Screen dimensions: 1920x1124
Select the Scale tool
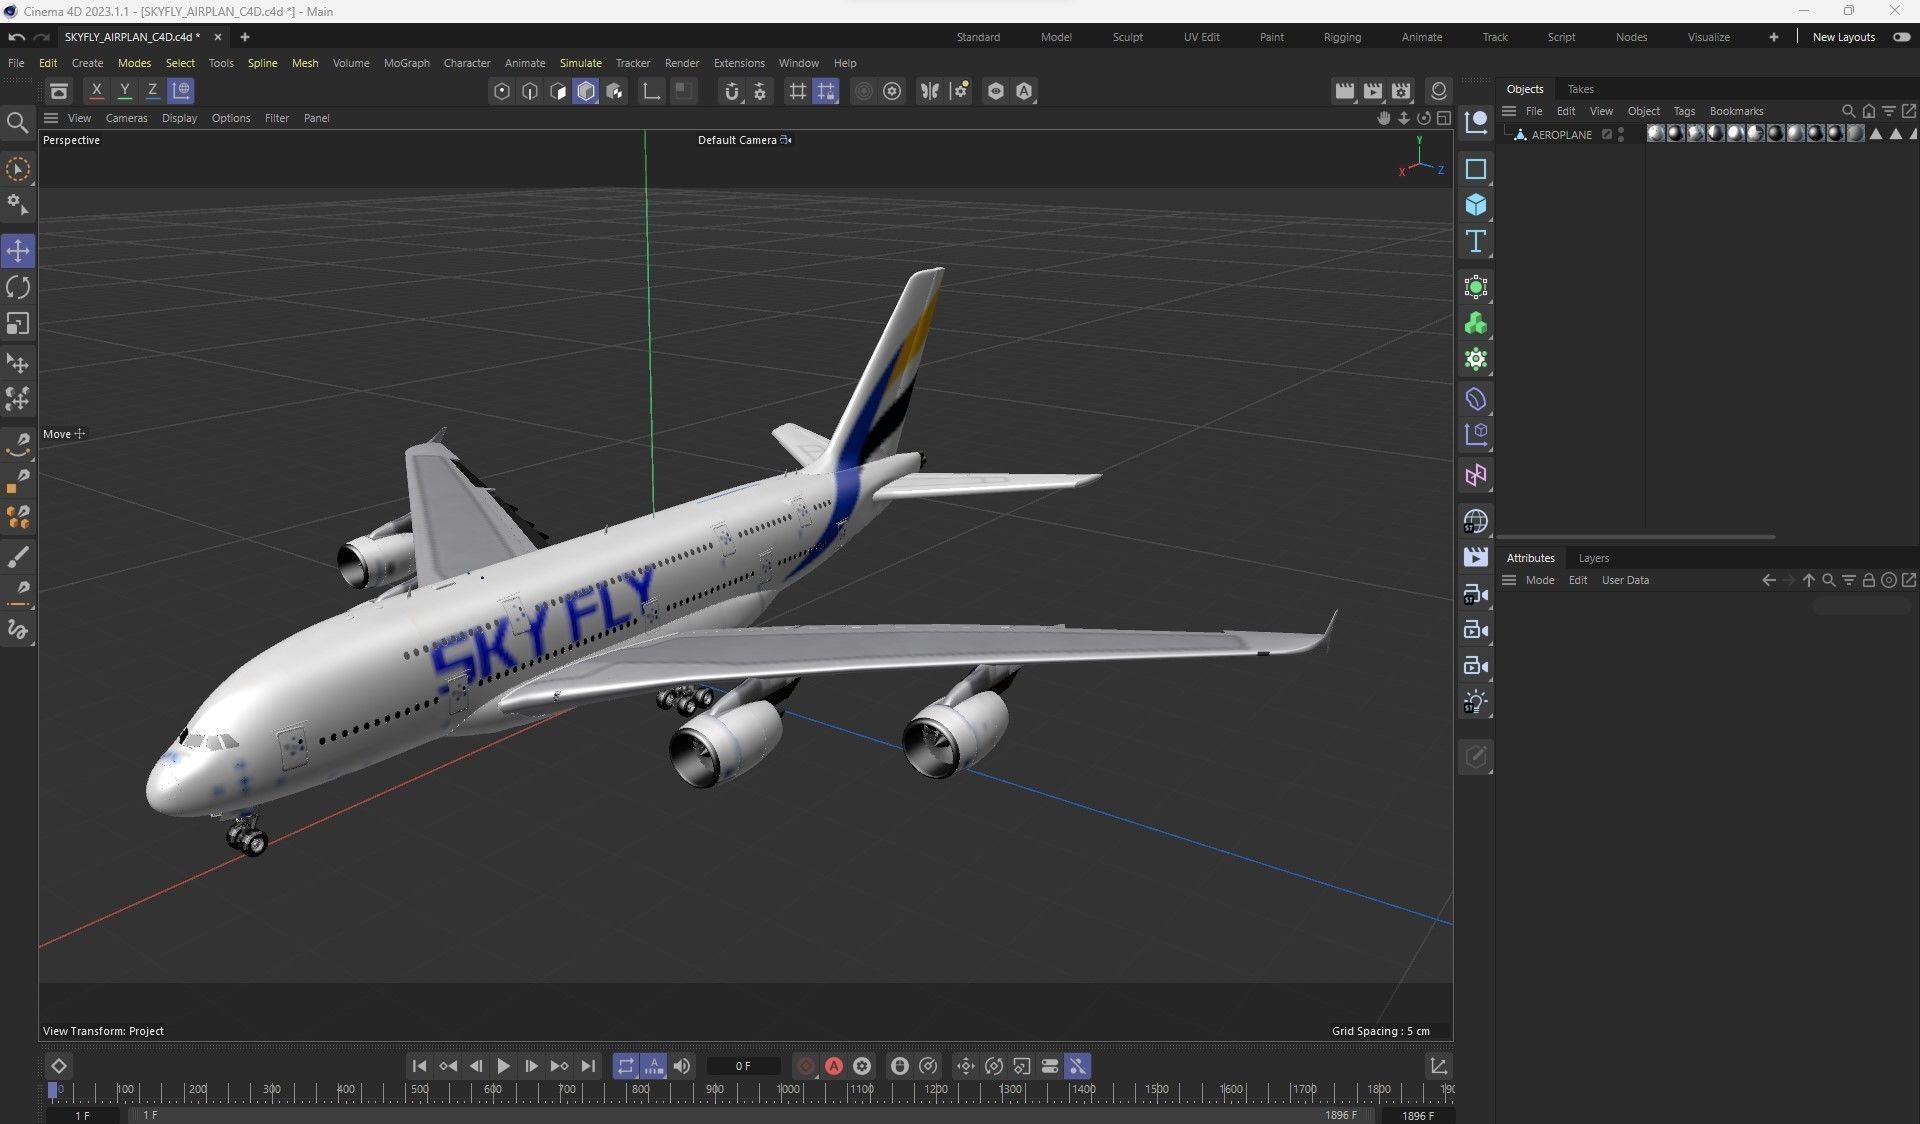point(18,323)
